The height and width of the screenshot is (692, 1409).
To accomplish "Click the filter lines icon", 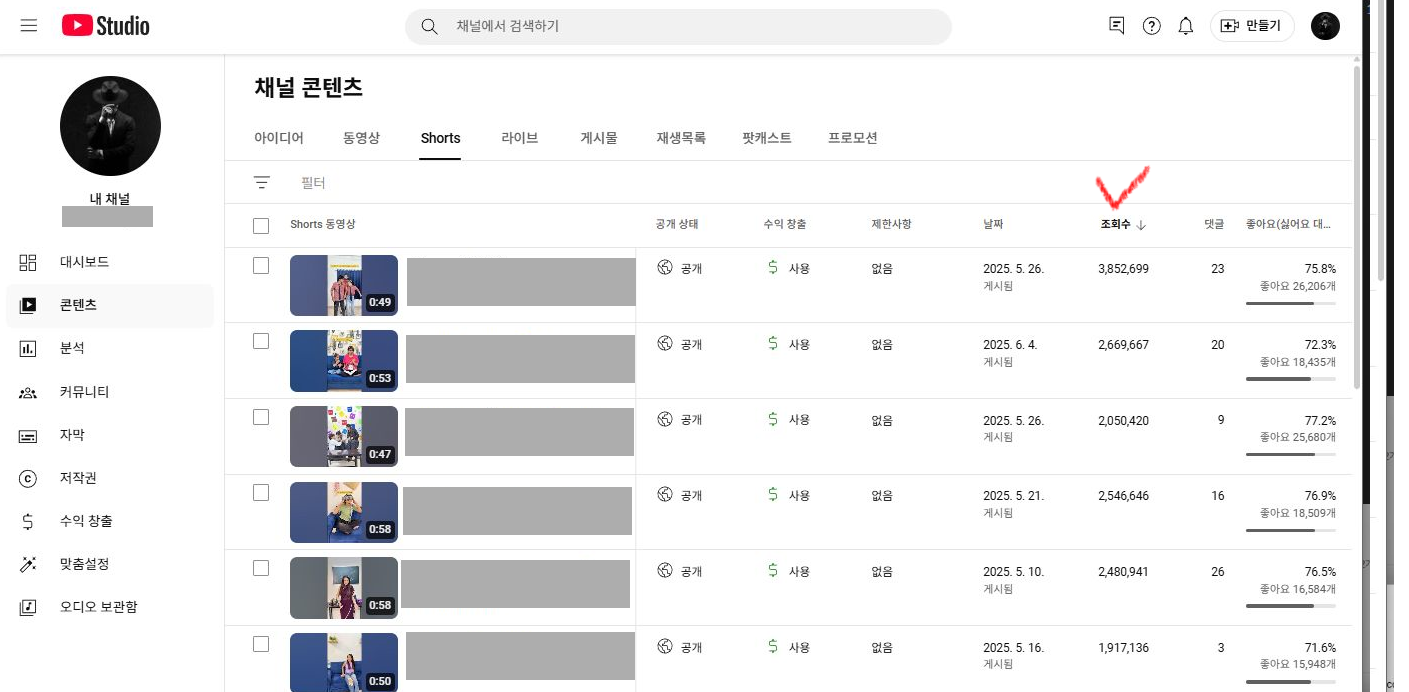I will click(262, 183).
